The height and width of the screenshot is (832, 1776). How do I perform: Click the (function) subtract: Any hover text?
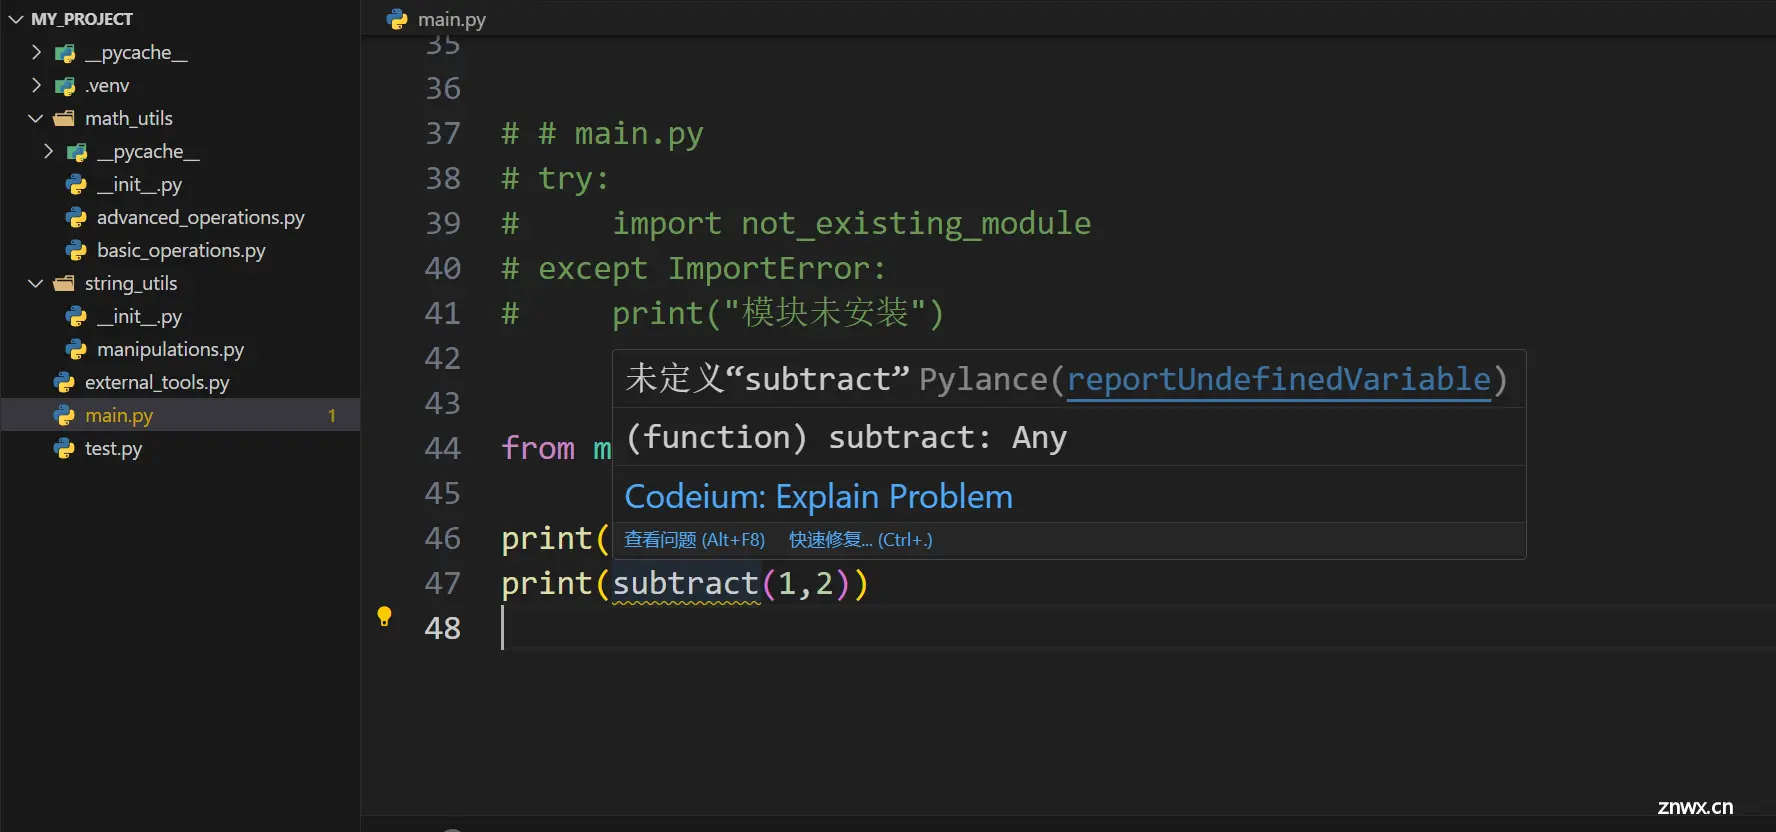(x=846, y=437)
